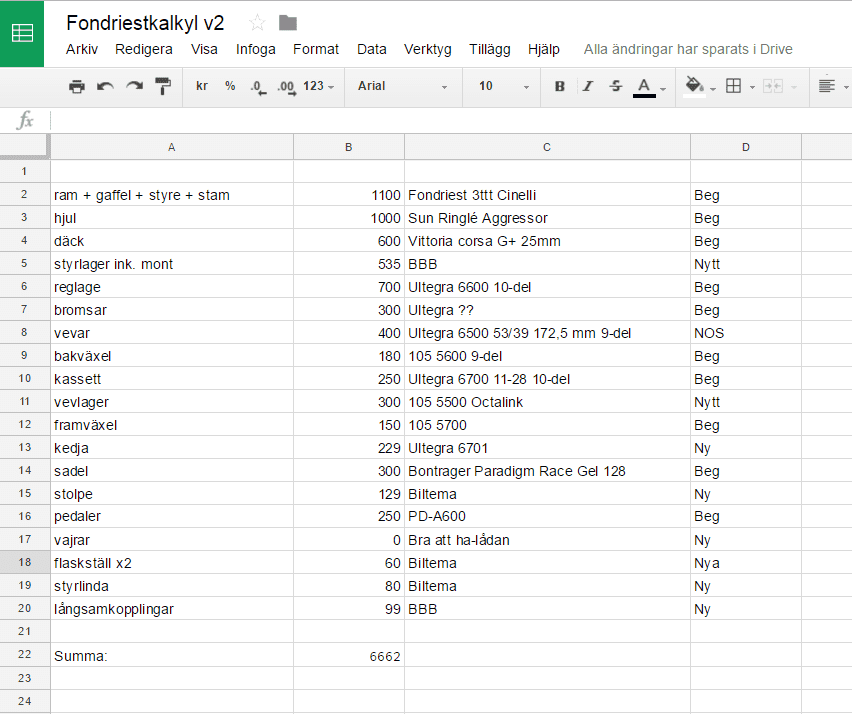This screenshot has width=852, height=714.
Task: Select the 'Nya' cell
Action: [746, 563]
